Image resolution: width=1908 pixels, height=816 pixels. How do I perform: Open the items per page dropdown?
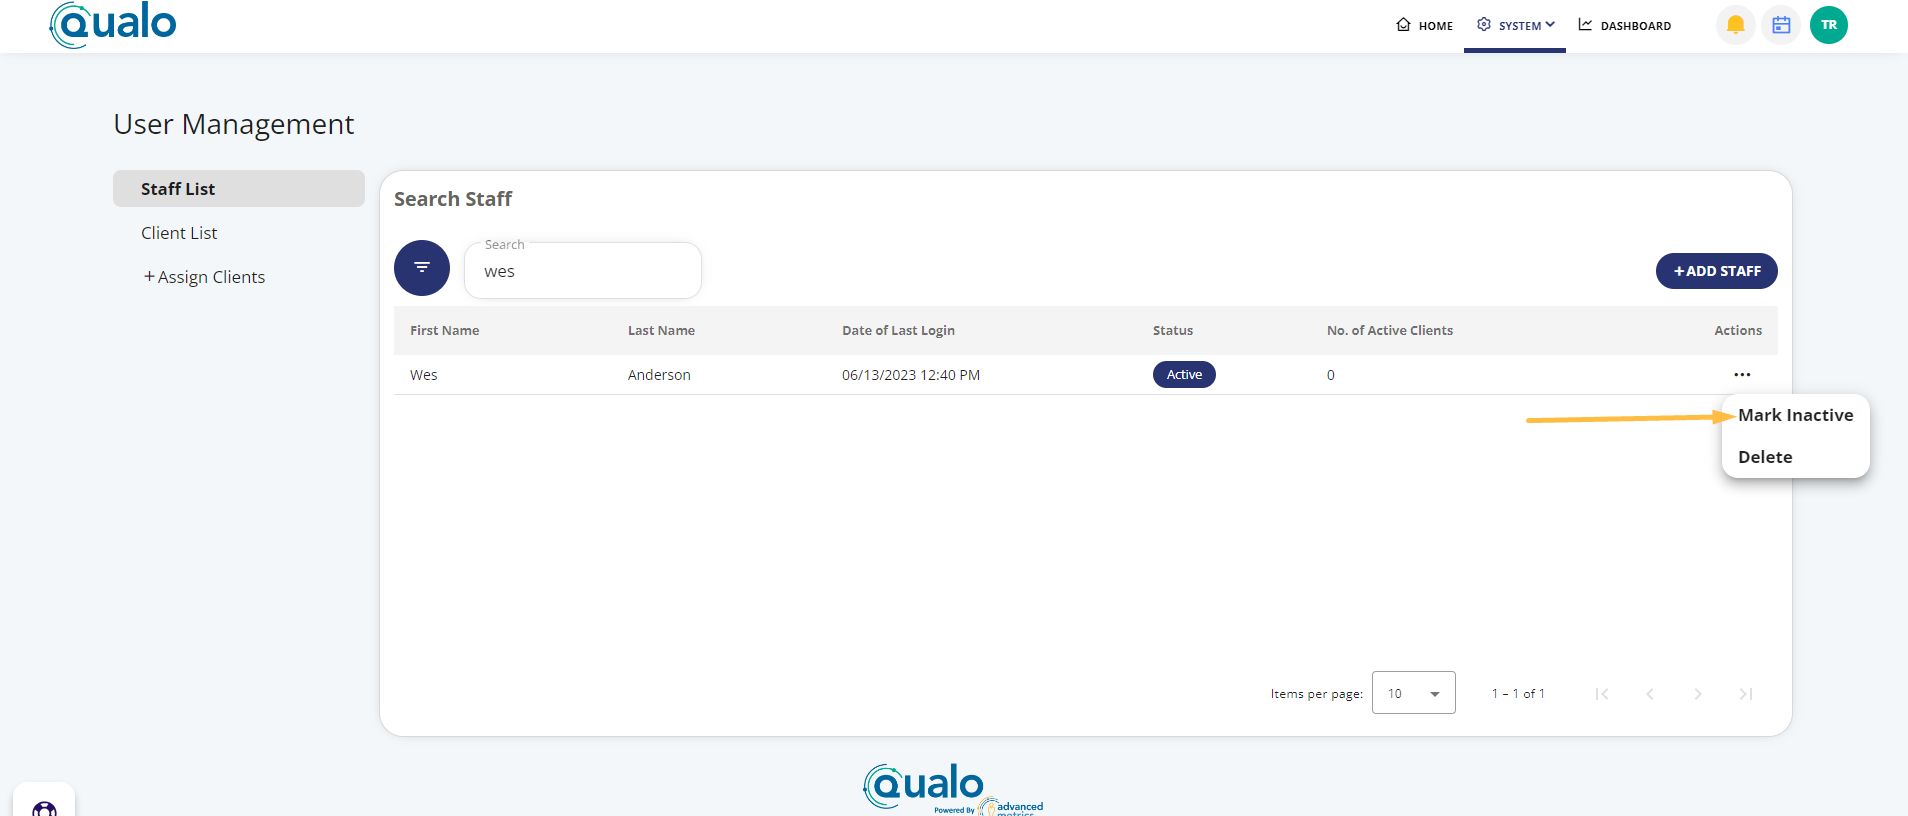pos(1413,693)
